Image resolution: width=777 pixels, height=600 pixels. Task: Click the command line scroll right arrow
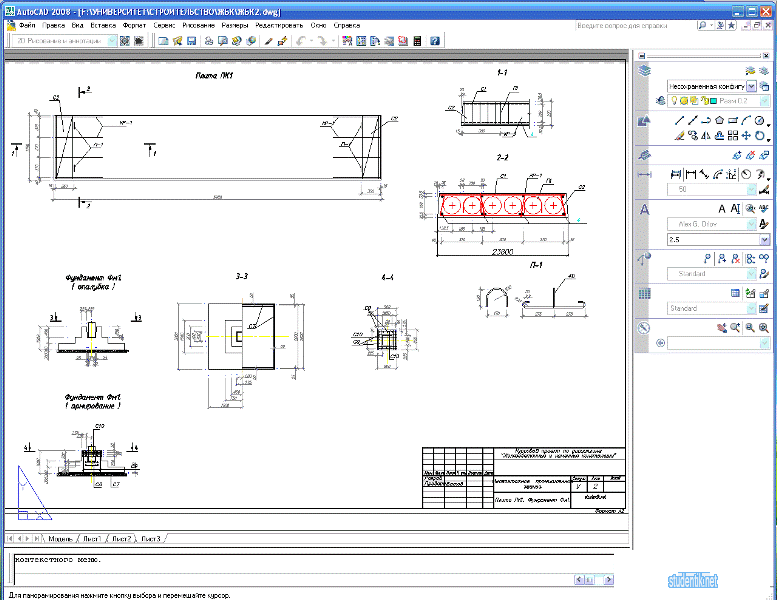pyautogui.click(x=609, y=579)
